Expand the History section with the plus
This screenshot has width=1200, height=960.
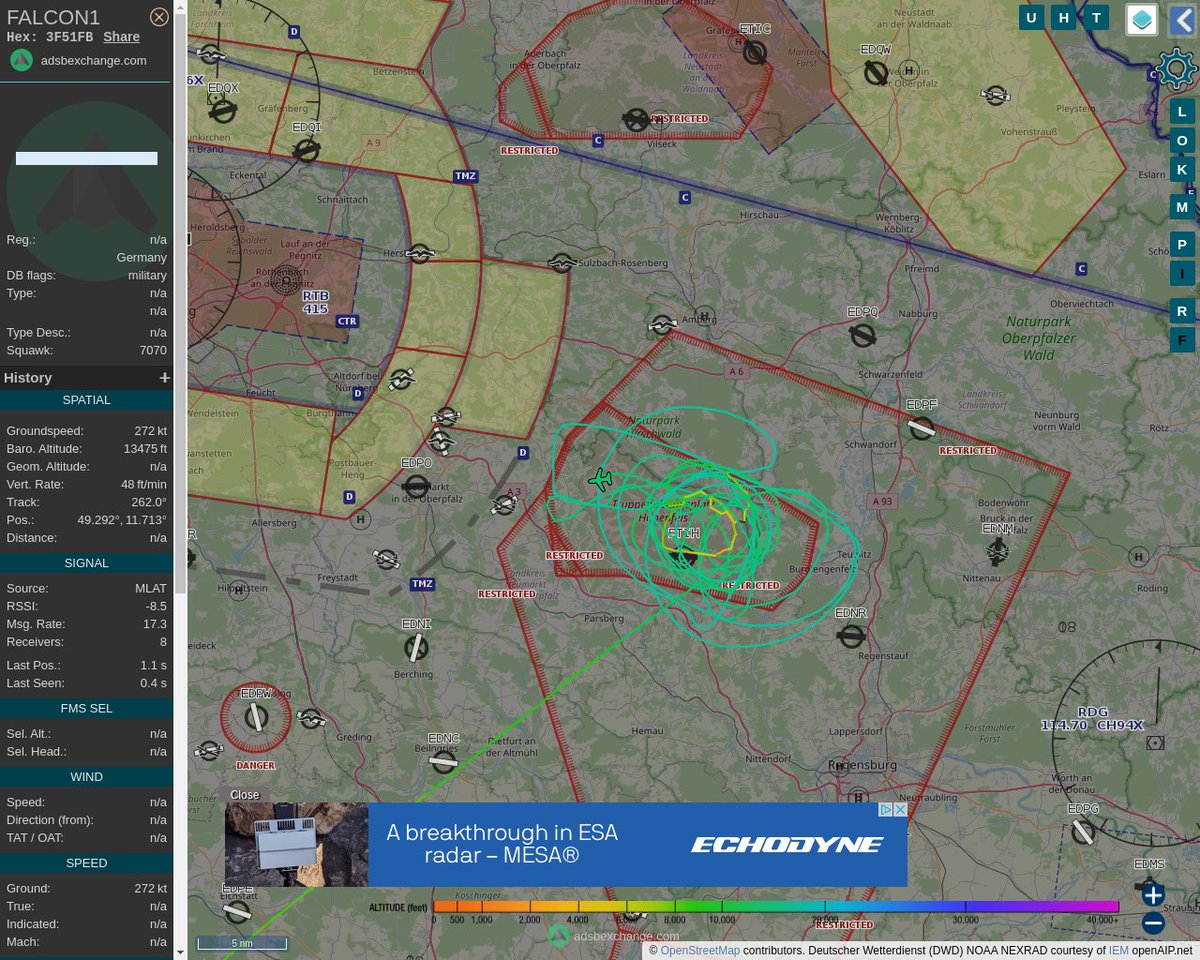[x=164, y=377]
